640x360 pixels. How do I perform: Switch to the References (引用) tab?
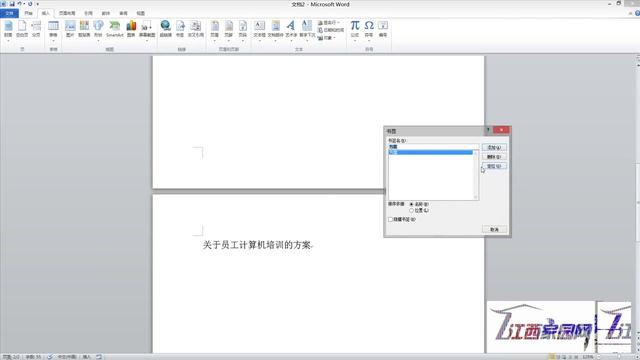[88, 13]
